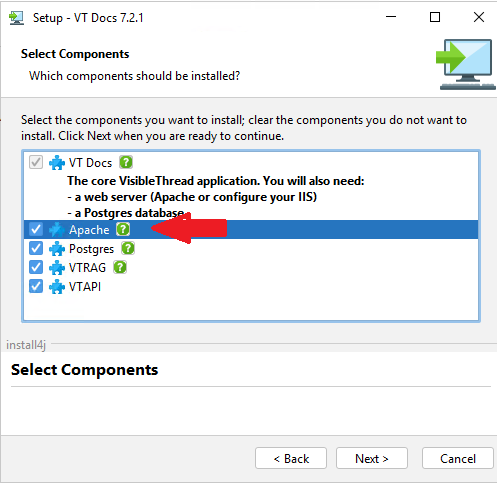Click the help icon beside Postgres

(128, 248)
